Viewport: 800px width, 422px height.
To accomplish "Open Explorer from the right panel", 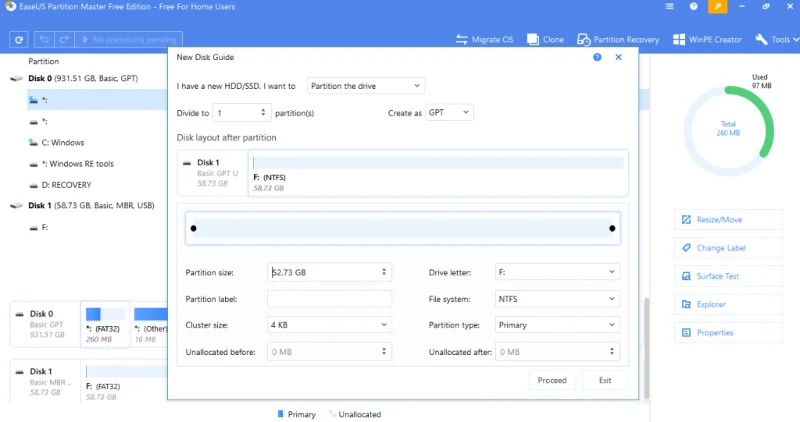I will click(728, 304).
